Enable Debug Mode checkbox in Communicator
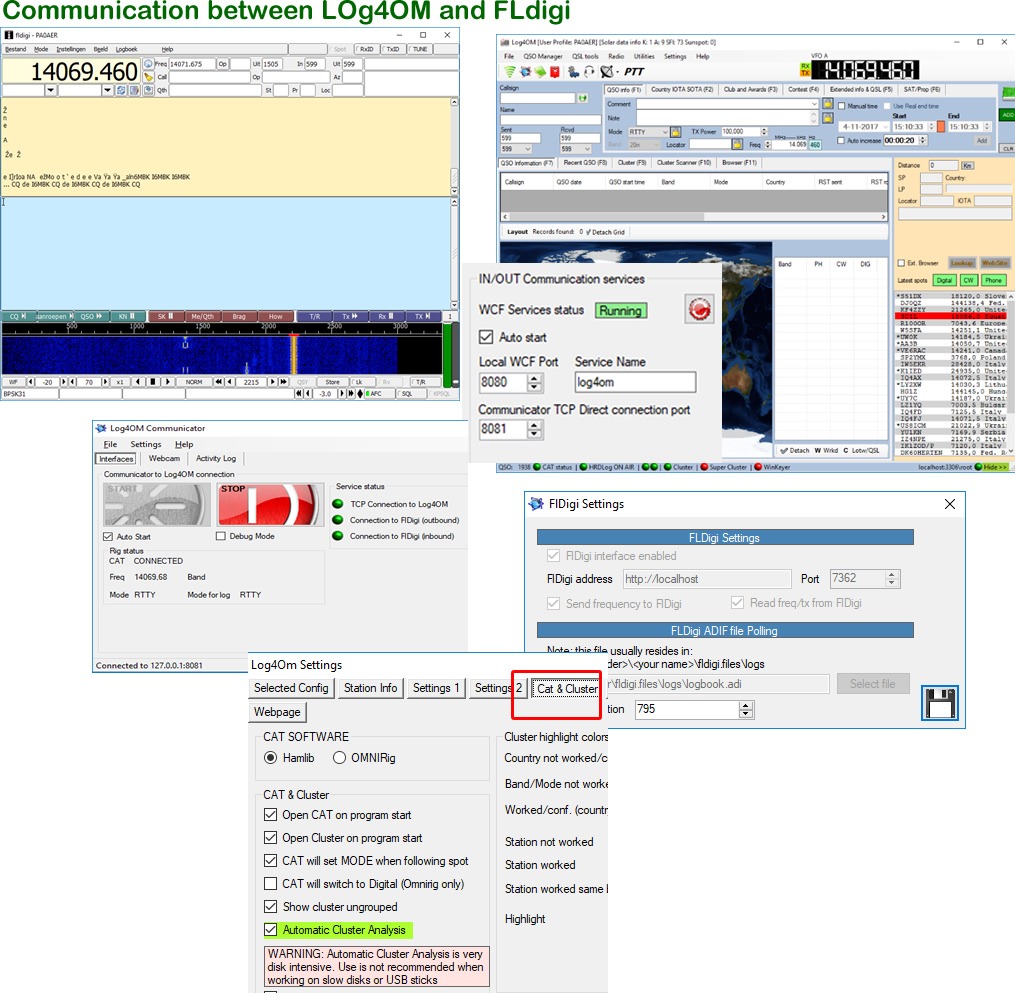This screenshot has width=1015, height=993. tap(221, 536)
